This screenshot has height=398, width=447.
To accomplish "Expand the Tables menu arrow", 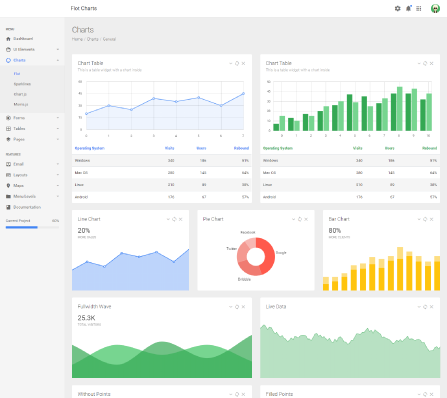I will point(58,129).
